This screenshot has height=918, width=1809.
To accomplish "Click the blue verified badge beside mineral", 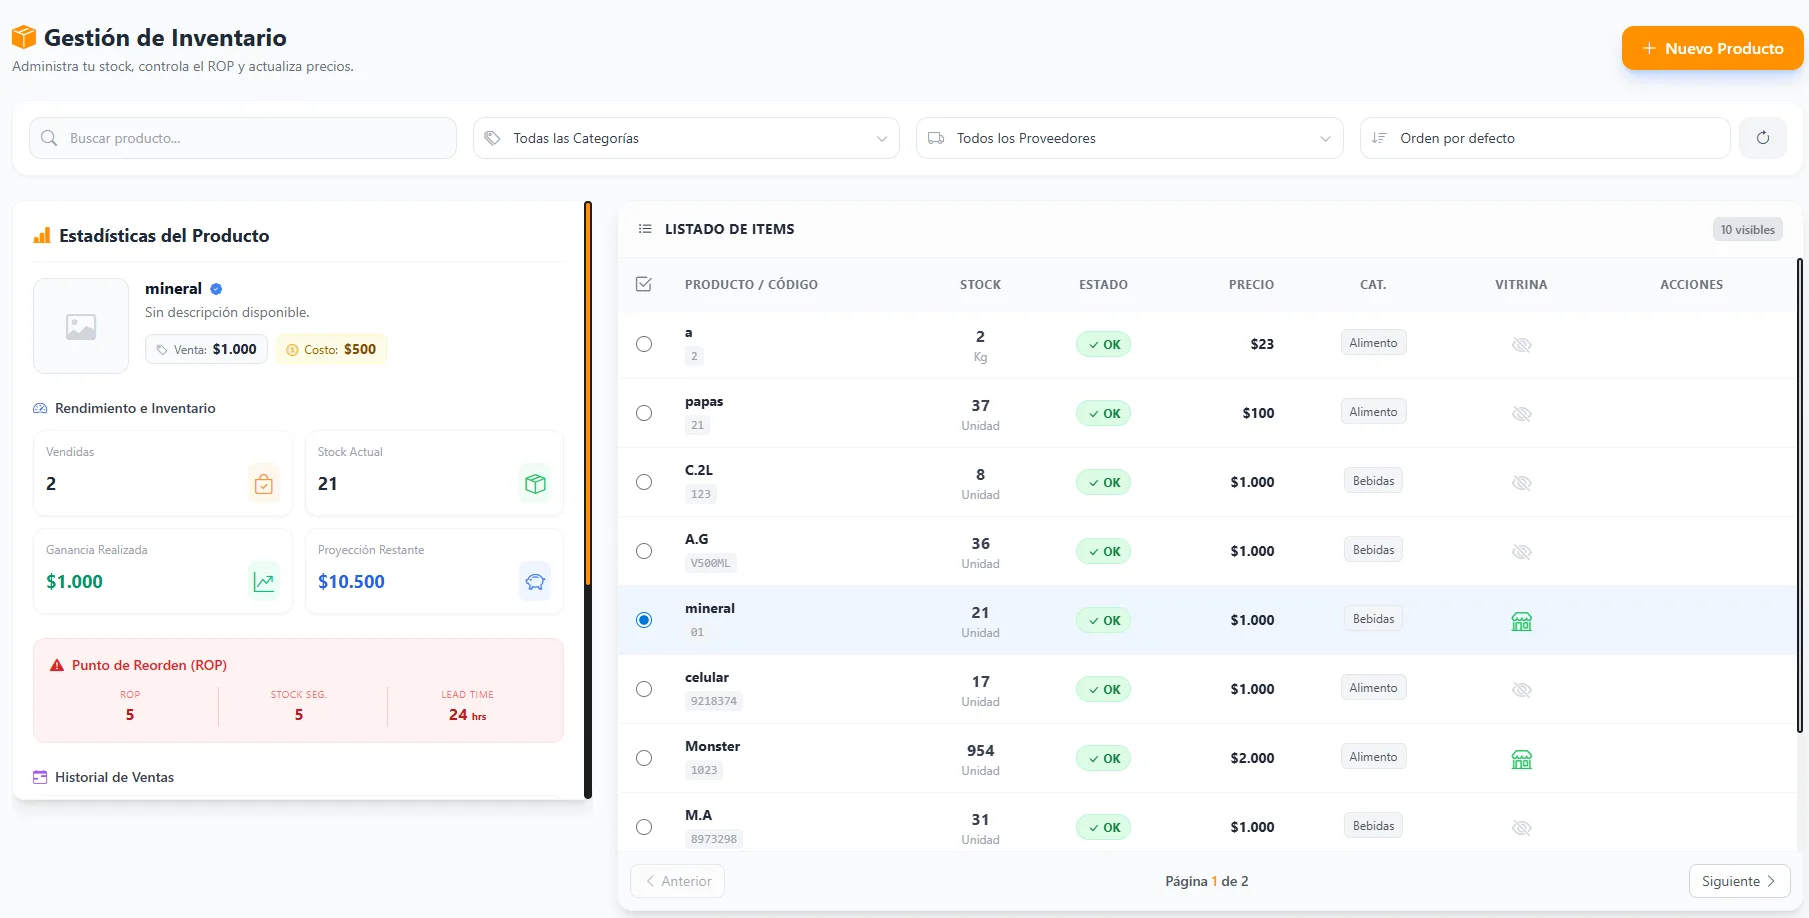I will [216, 289].
